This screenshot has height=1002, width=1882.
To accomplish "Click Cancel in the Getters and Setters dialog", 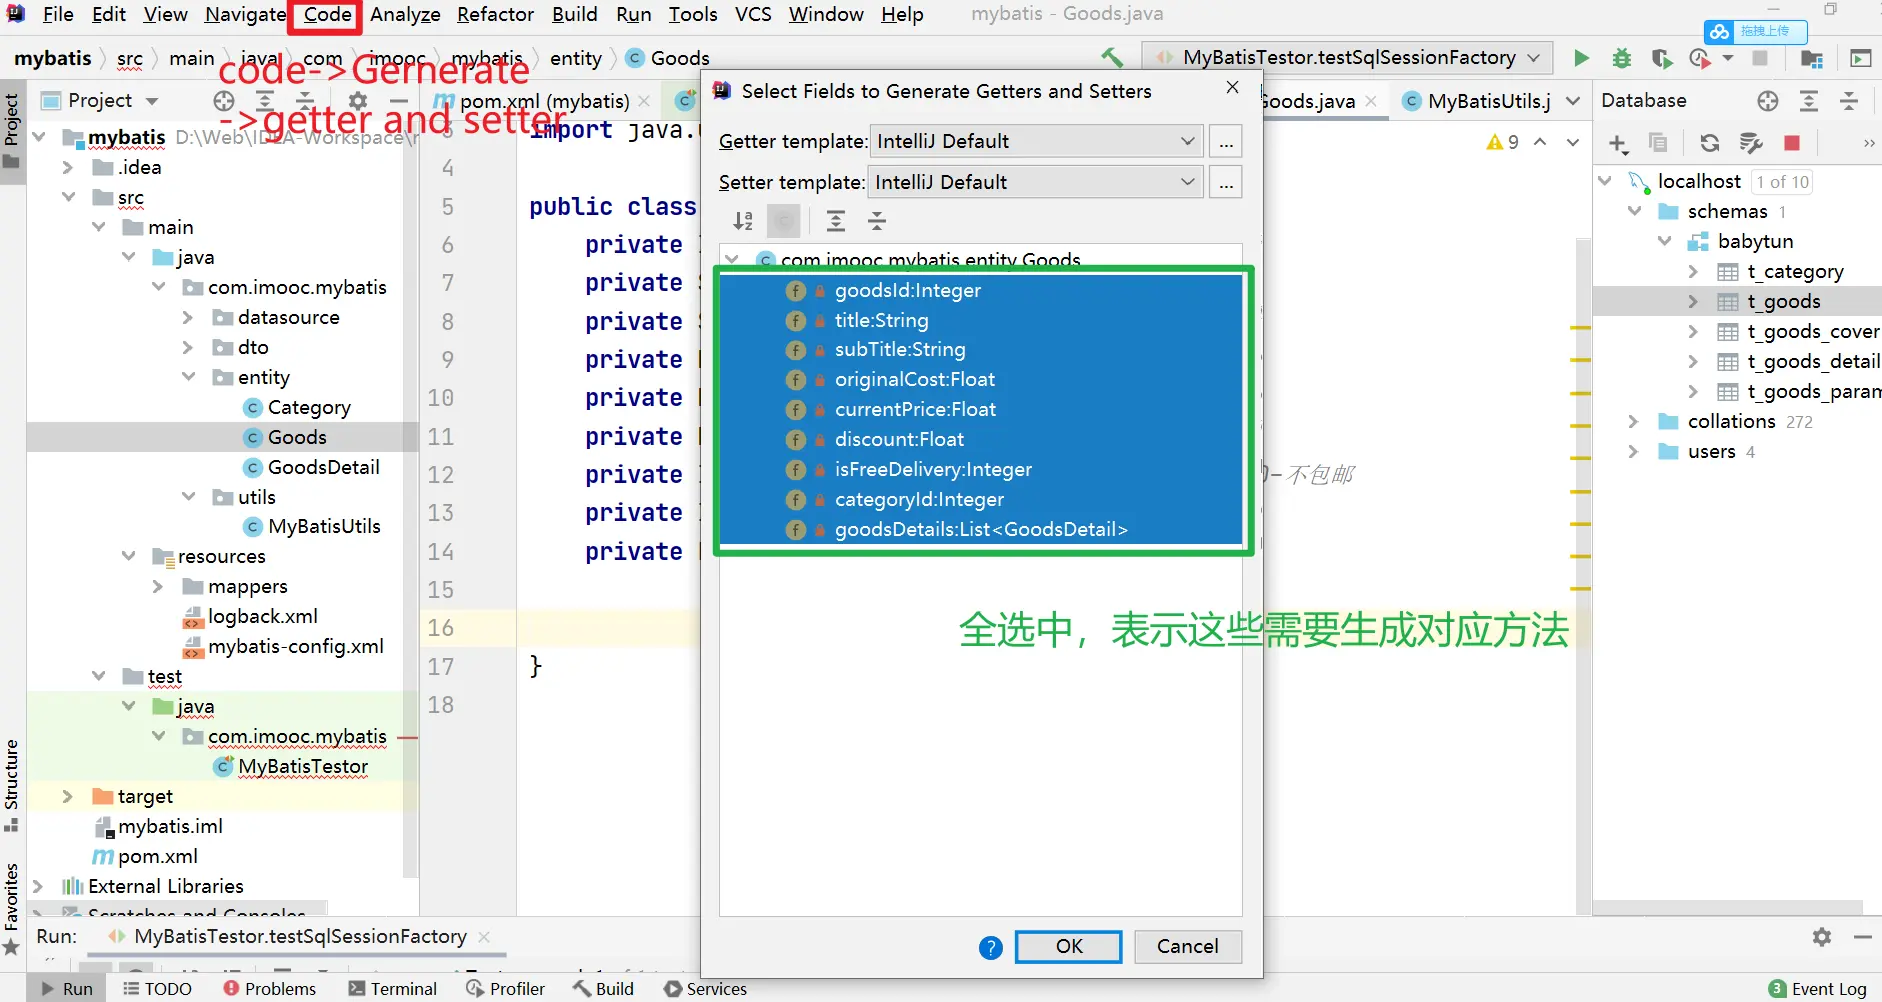I will point(1187,946).
